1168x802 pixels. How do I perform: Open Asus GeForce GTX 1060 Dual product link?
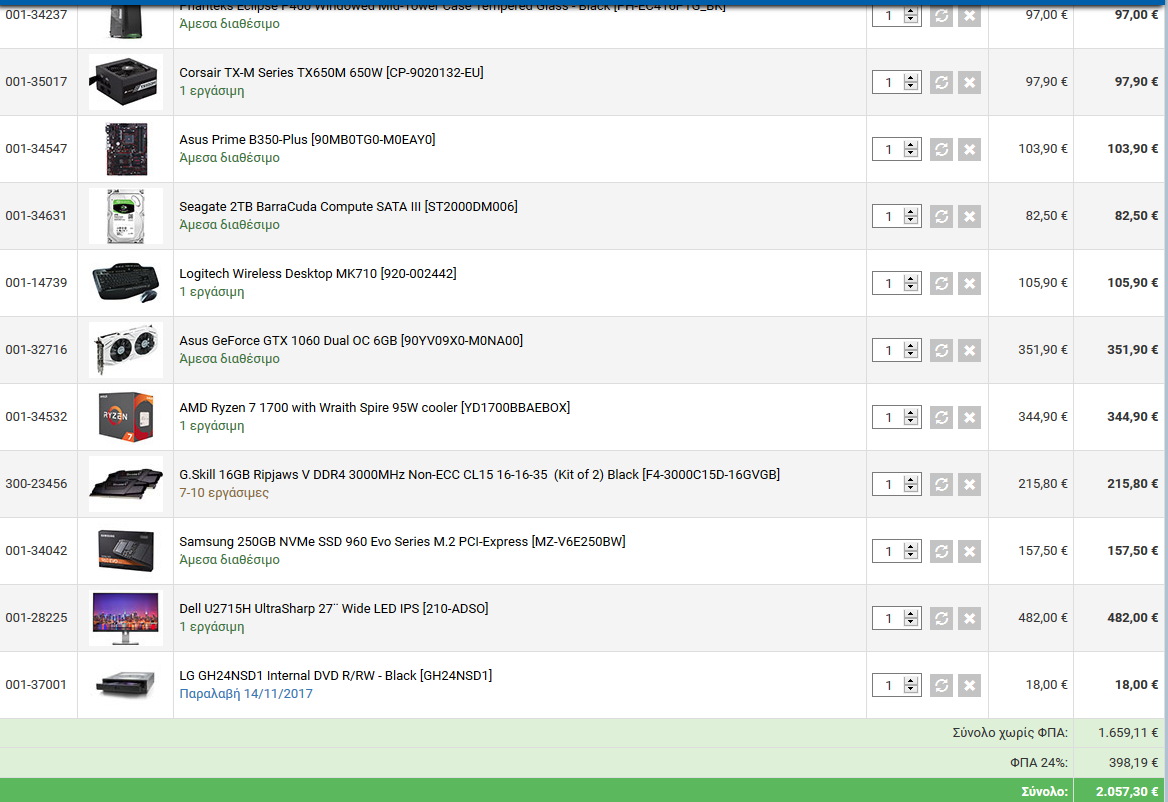click(x=351, y=340)
